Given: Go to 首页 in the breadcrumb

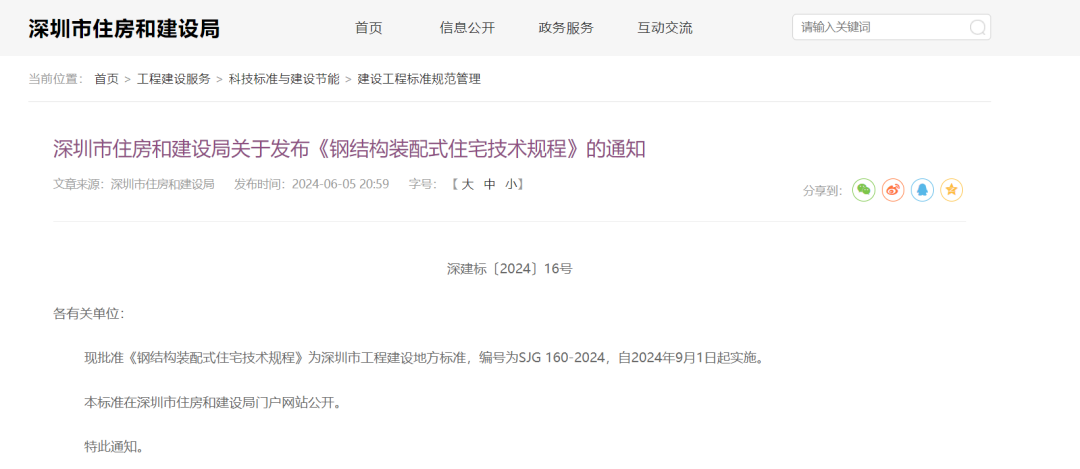Looking at the screenshot, I should 107,79.
